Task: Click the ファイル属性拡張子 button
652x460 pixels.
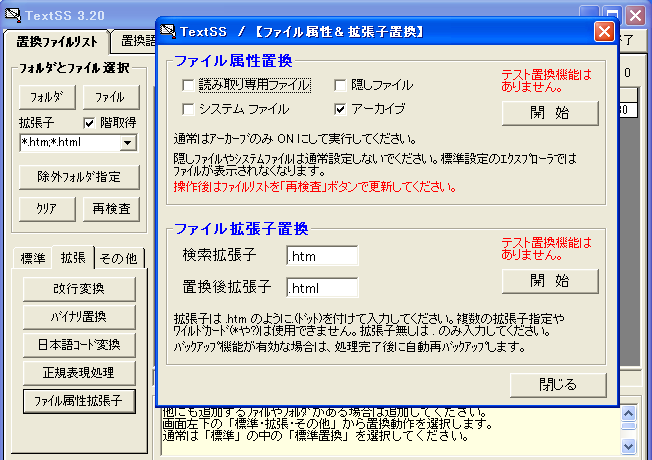Action: tap(79, 401)
